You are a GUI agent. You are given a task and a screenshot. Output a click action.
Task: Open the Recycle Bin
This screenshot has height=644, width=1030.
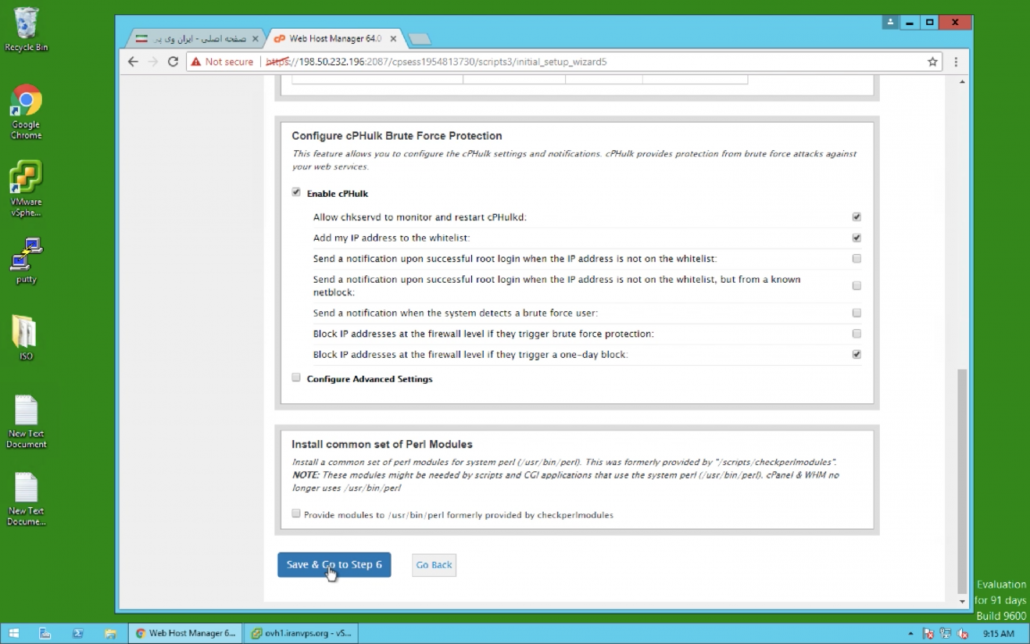tap(26, 28)
